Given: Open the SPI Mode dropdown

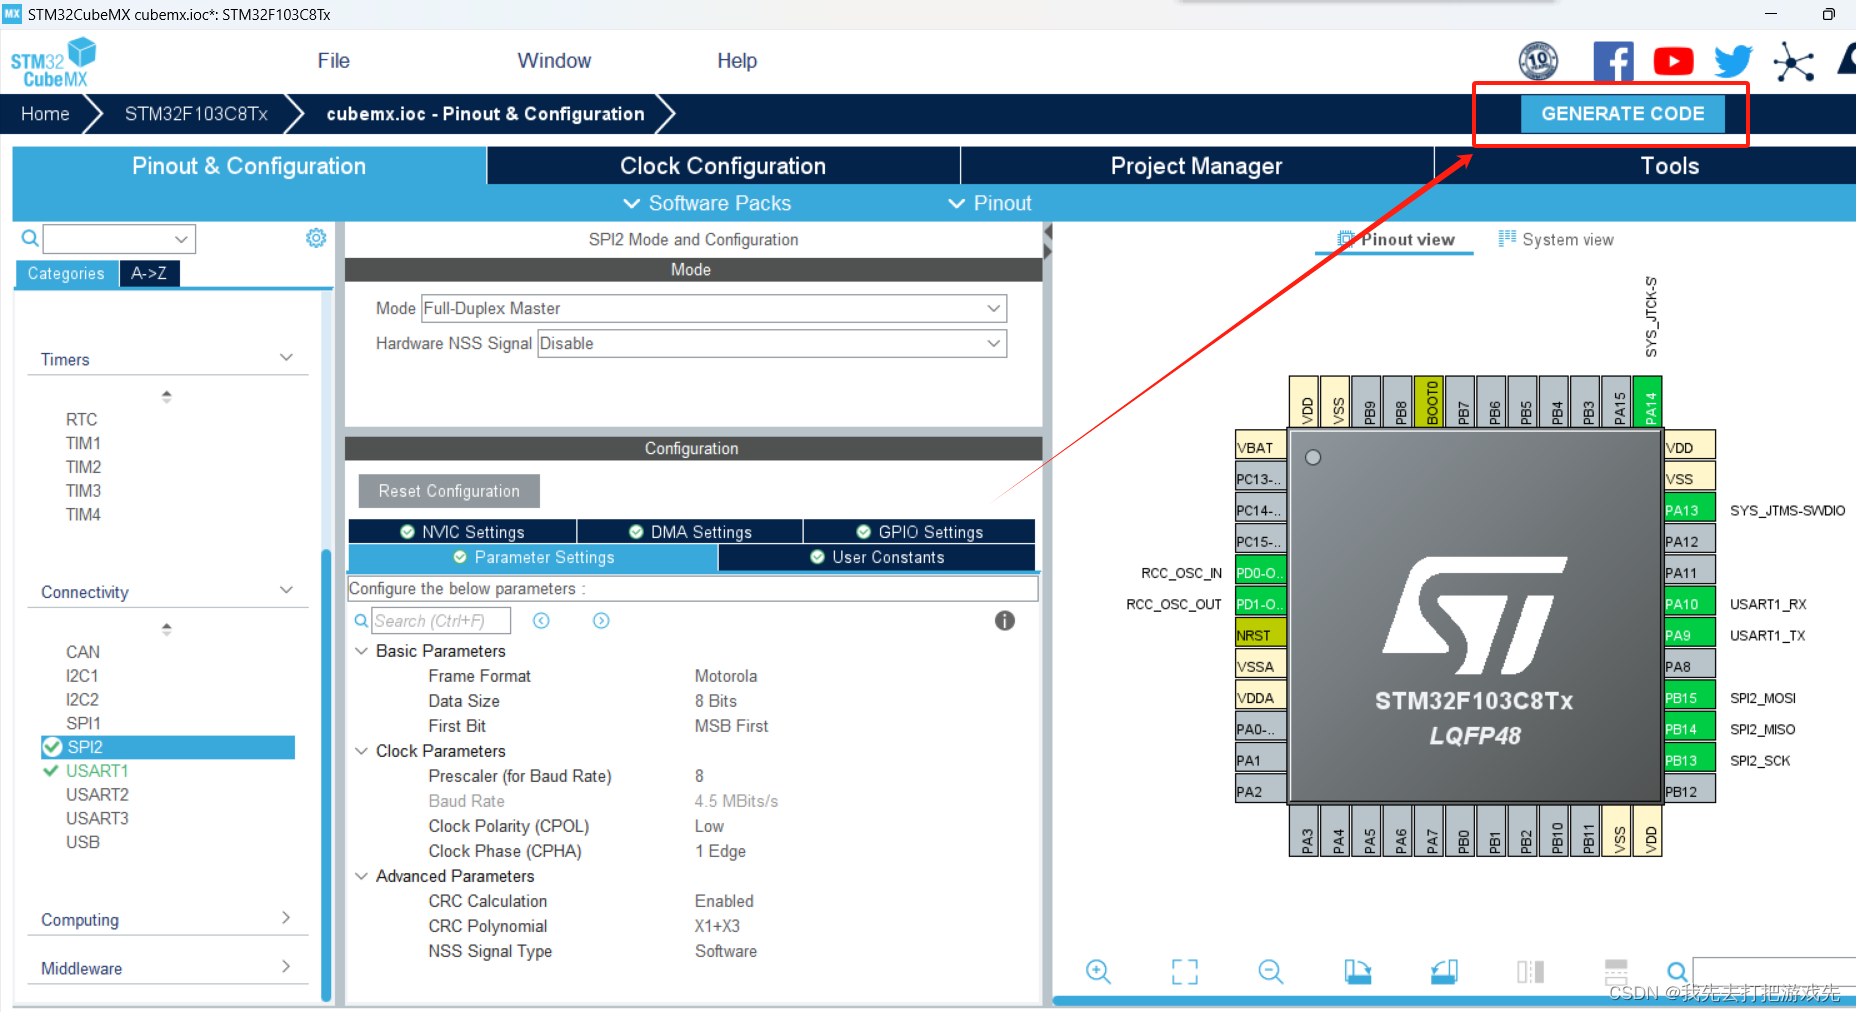Looking at the screenshot, I should (x=714, y=308).
